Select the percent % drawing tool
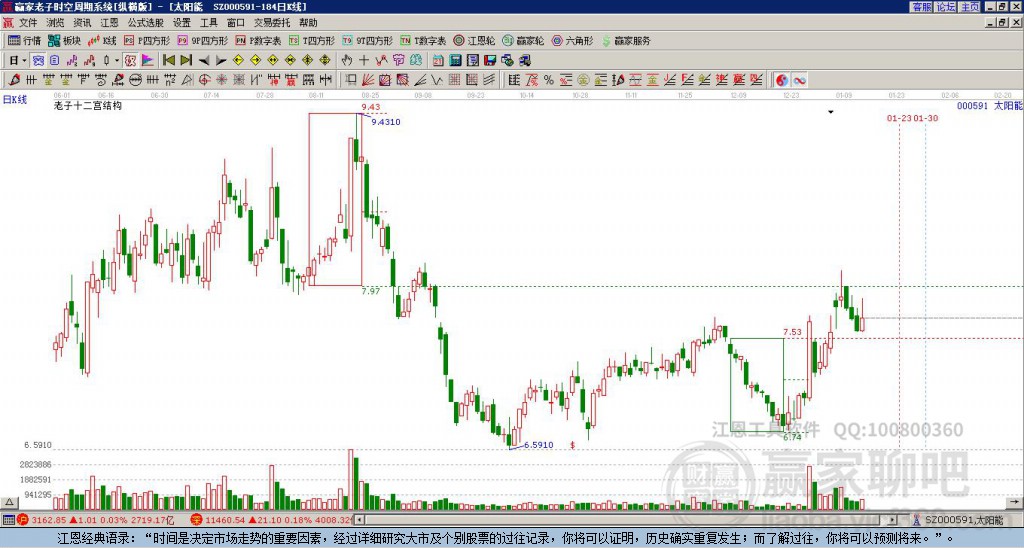Image resolution: width=1024 pixels, height=548 pixels. coord(549,80)
